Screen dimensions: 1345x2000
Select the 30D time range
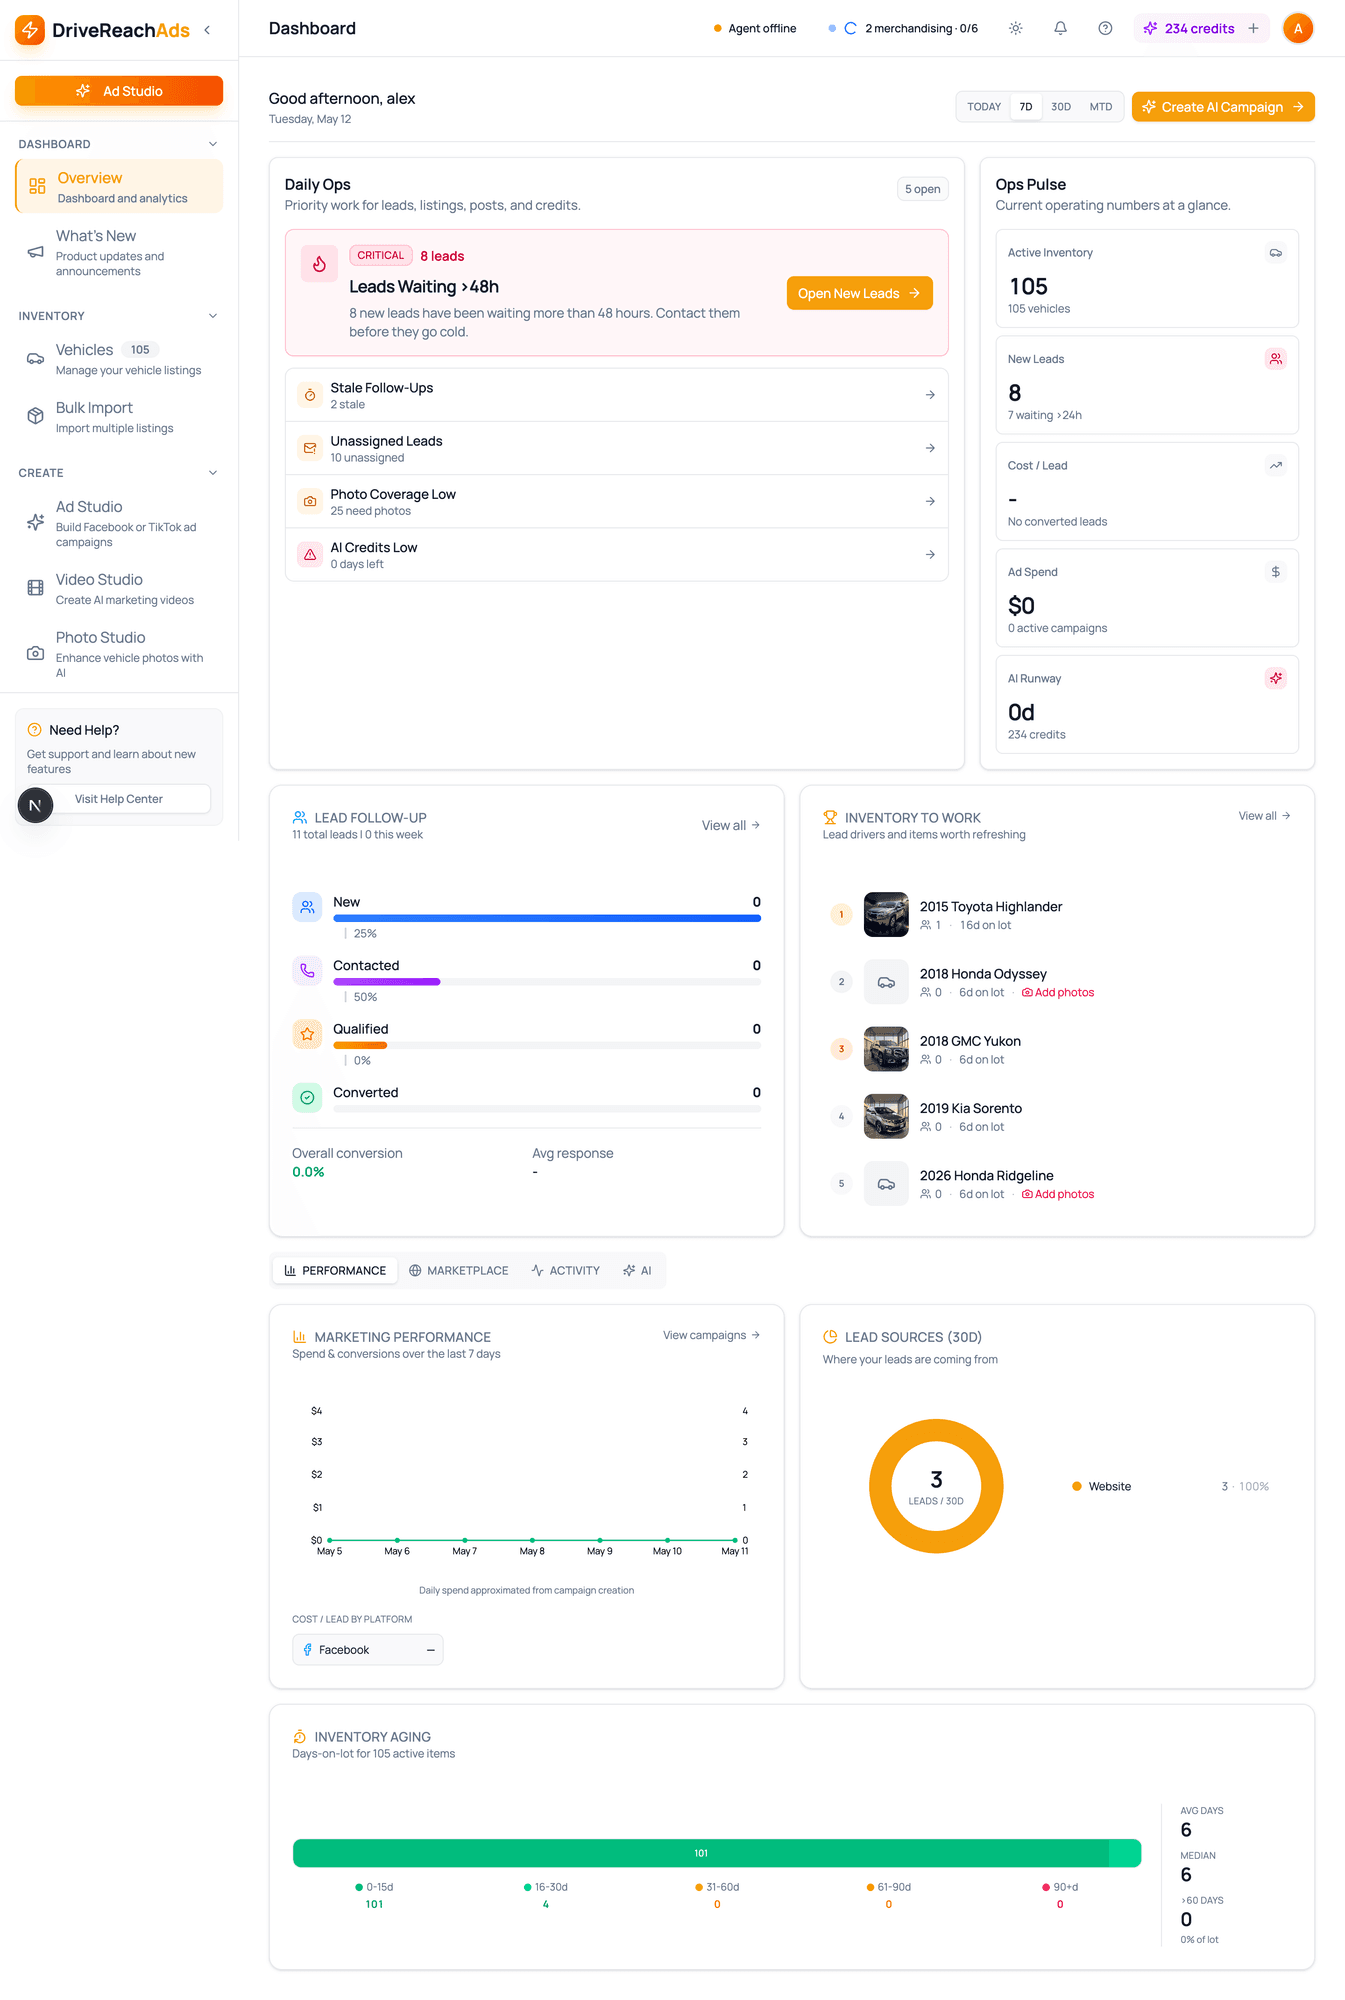pyautogui.click(x=1061, y=107)
